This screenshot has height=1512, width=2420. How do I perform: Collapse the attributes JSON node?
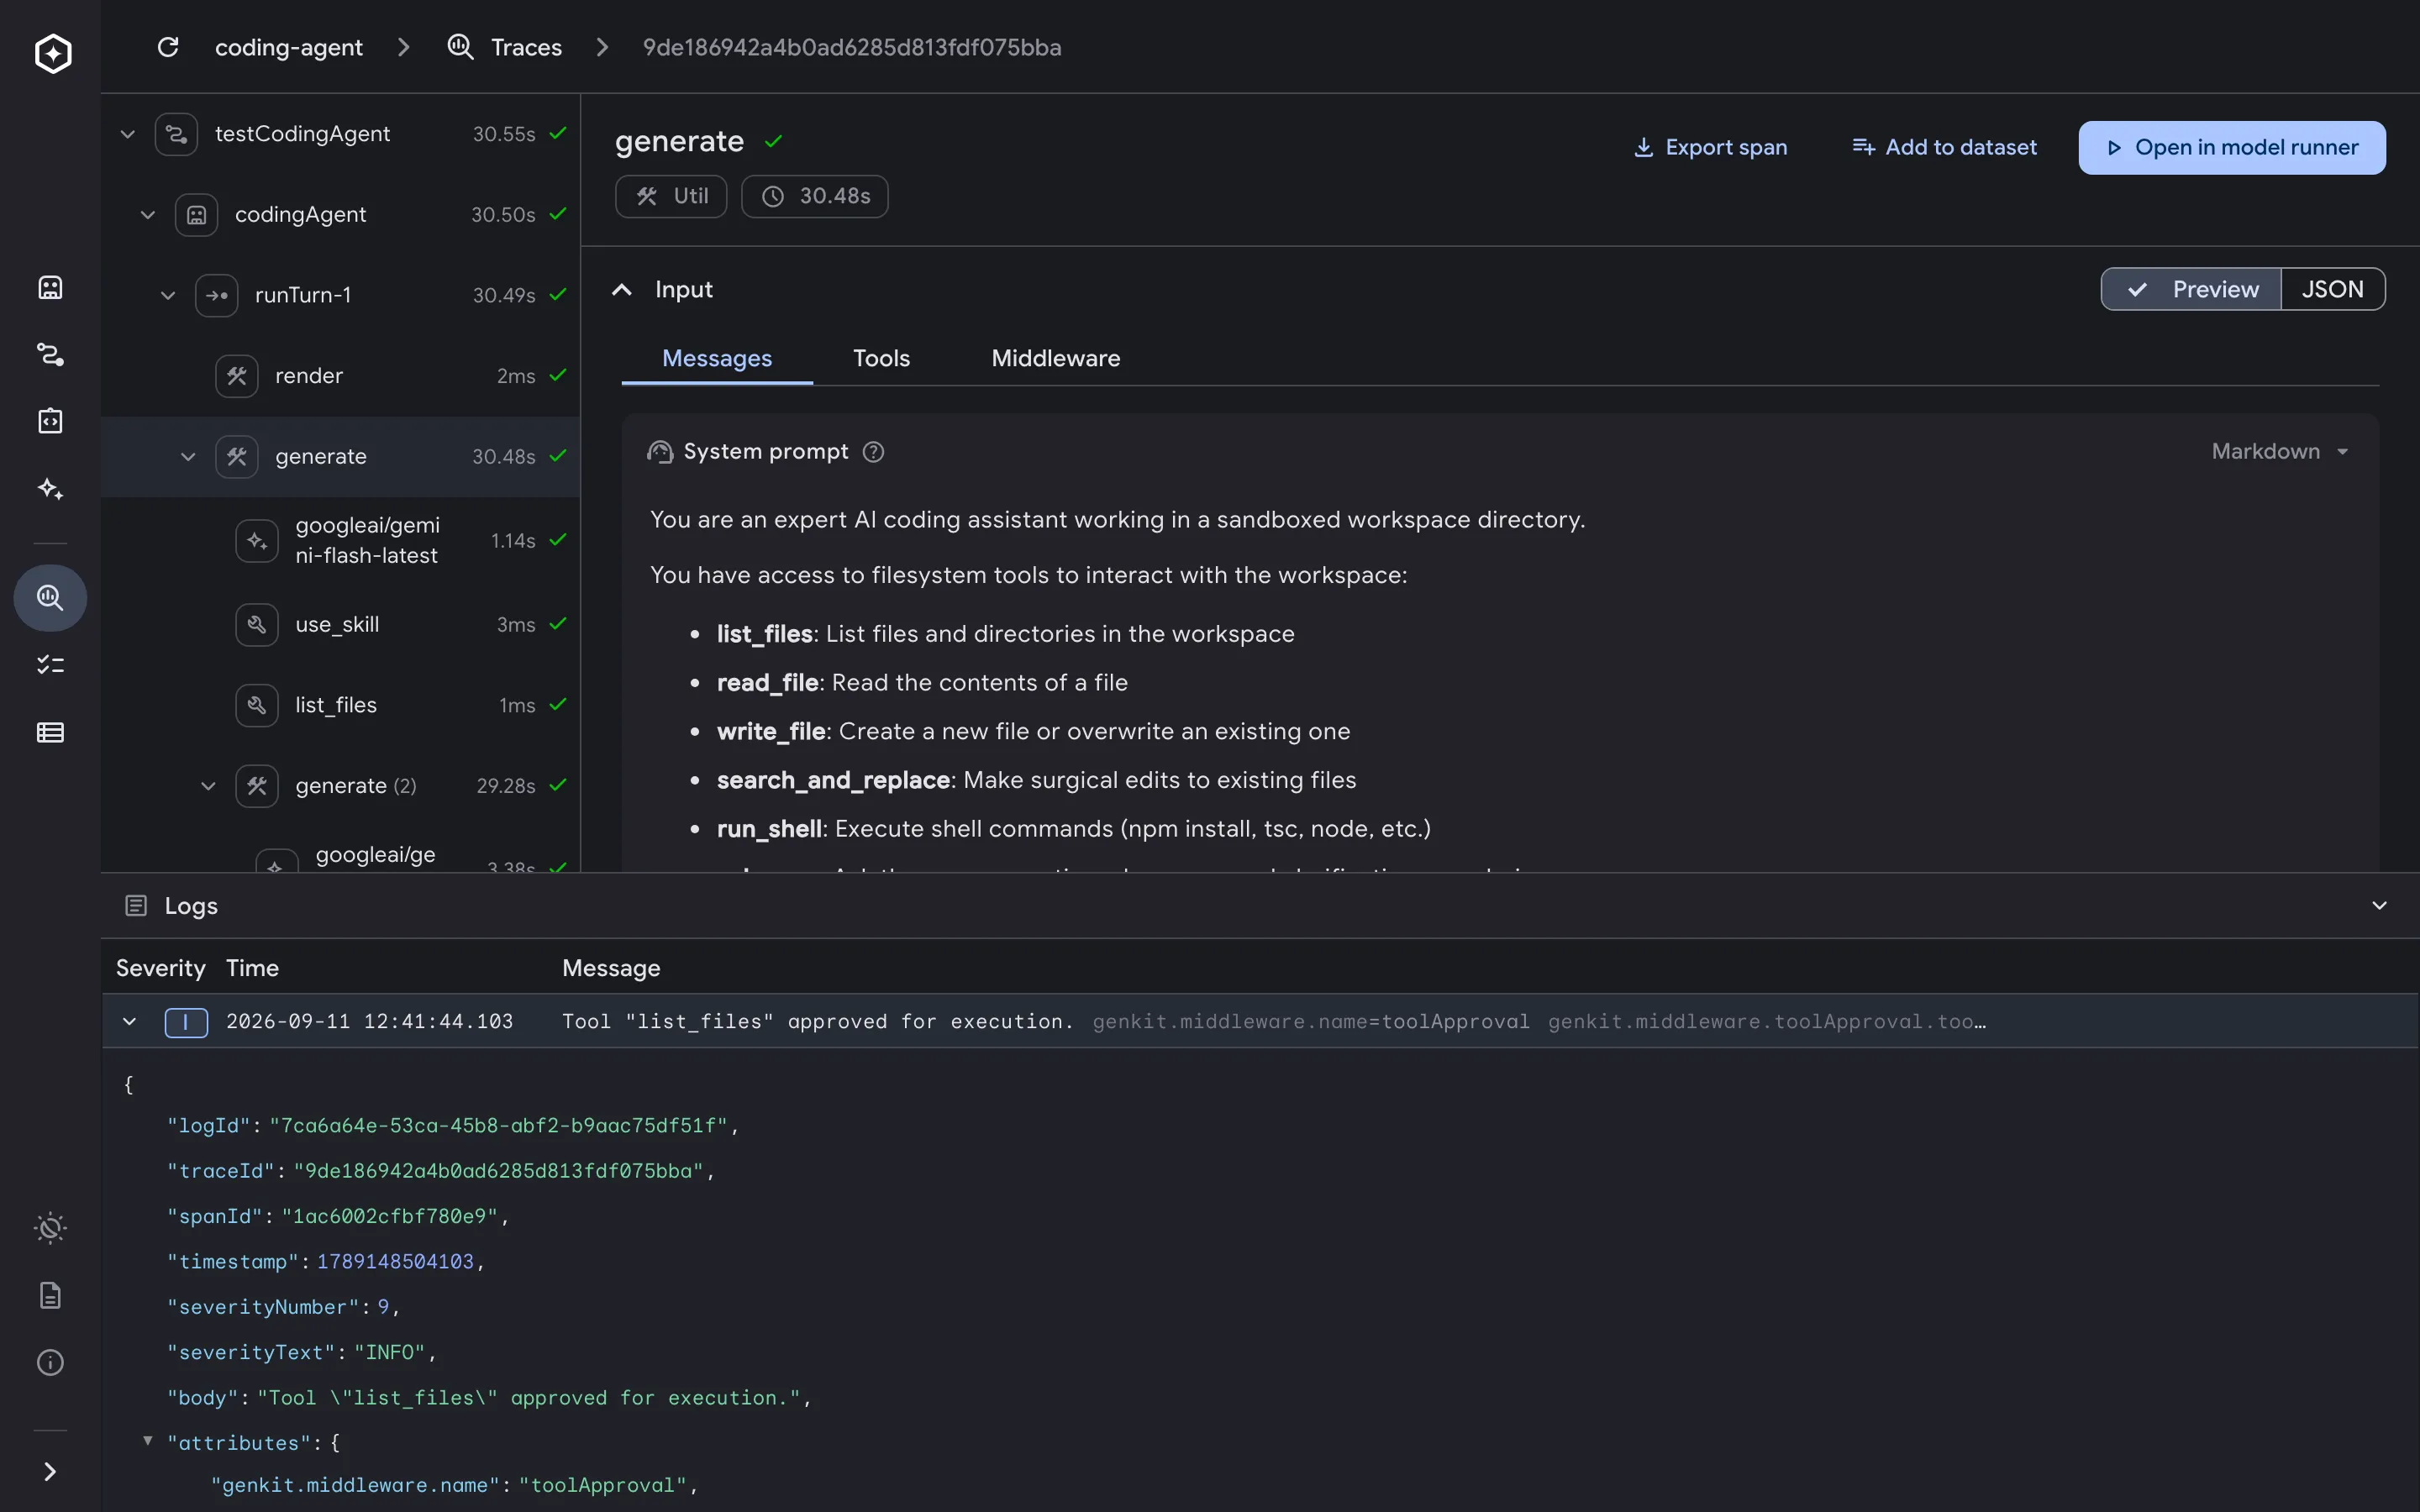point(148,1441)
